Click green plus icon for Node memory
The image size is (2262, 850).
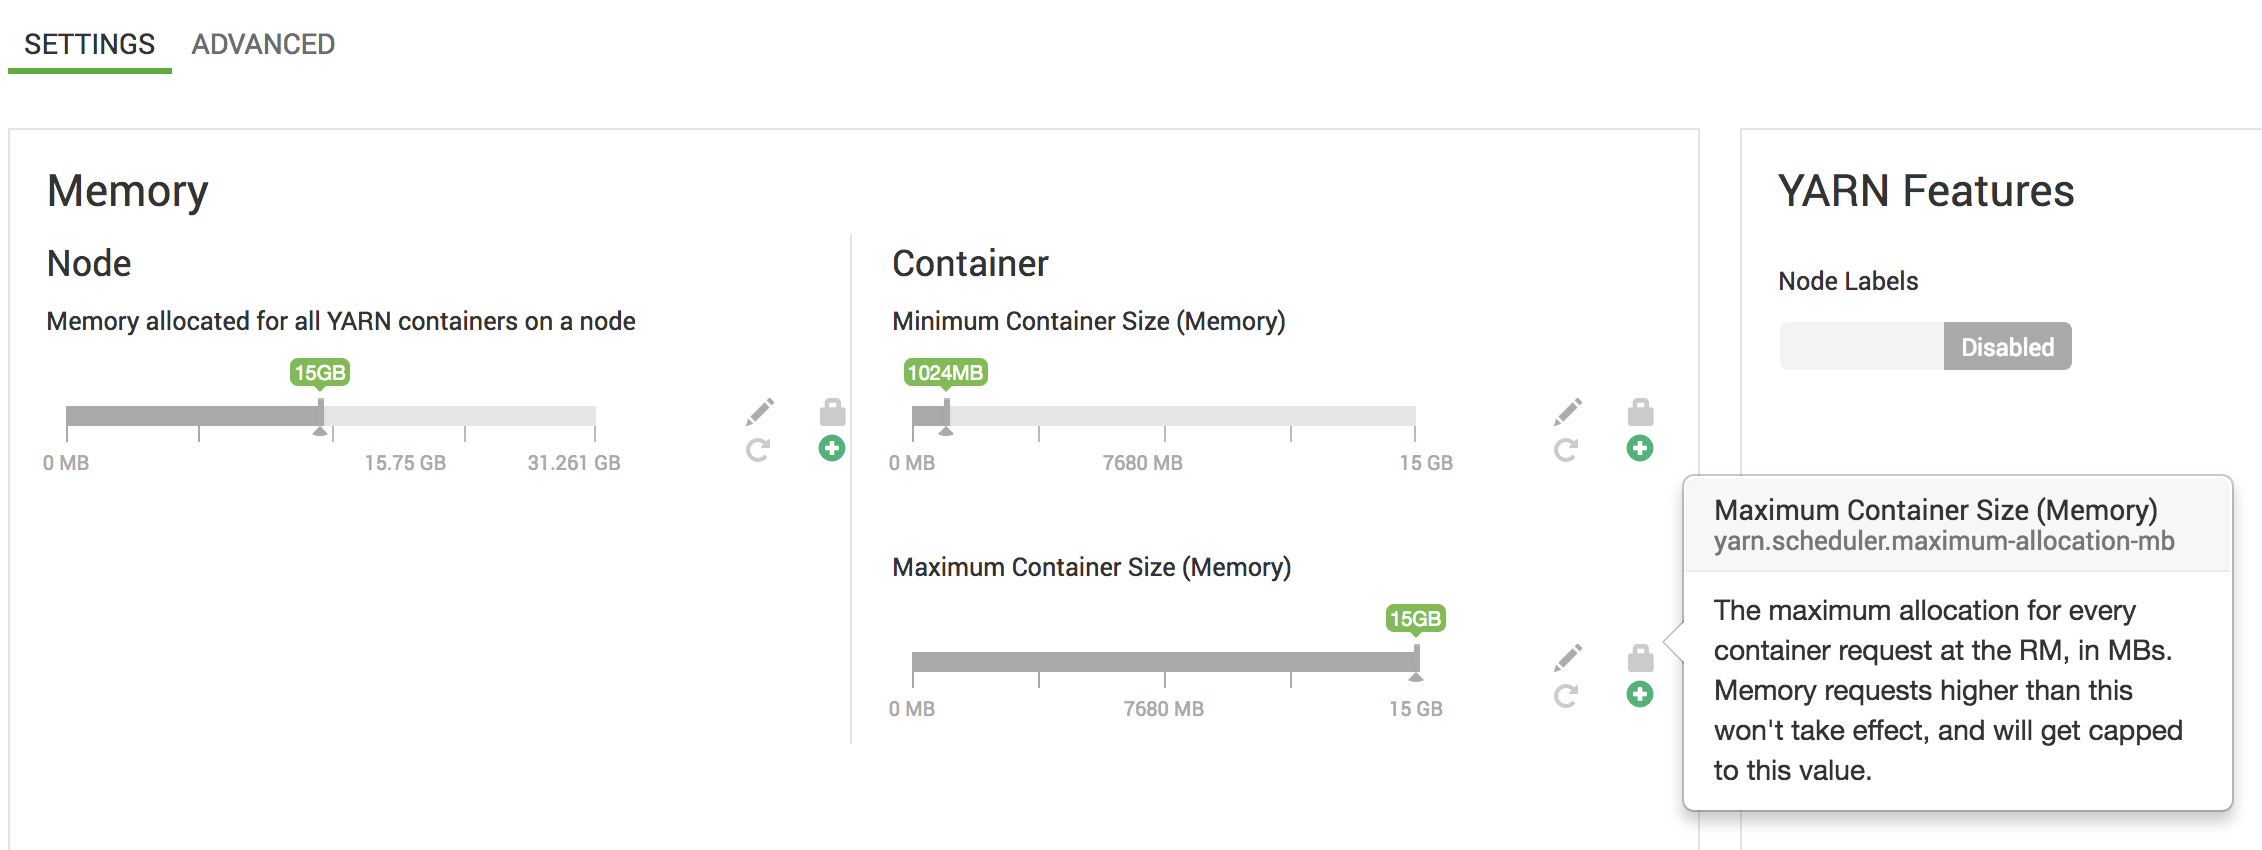click(832, 448)
